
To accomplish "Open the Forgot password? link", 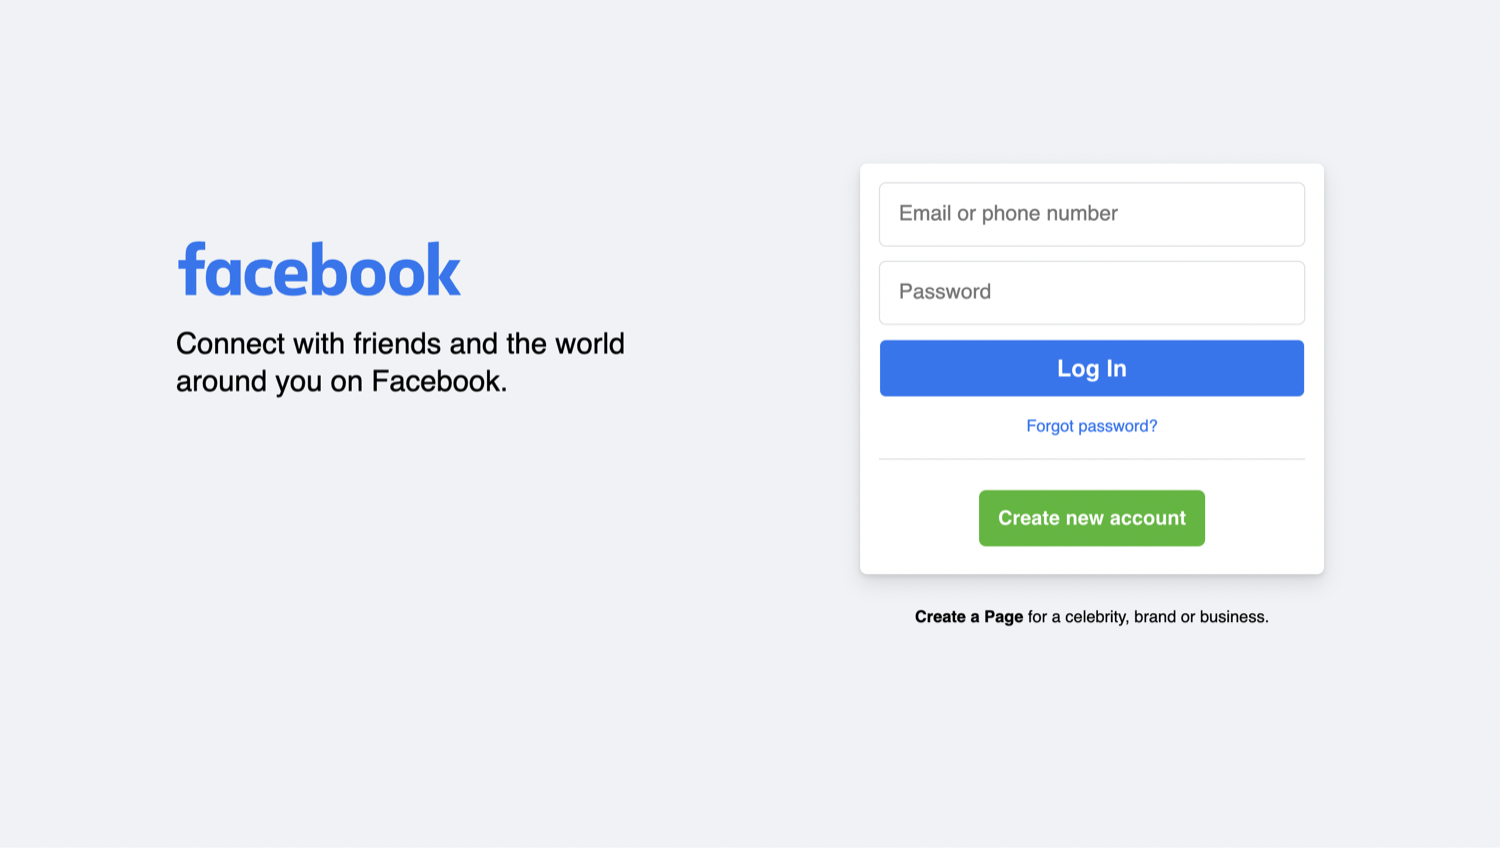I will coord(1091,426).
